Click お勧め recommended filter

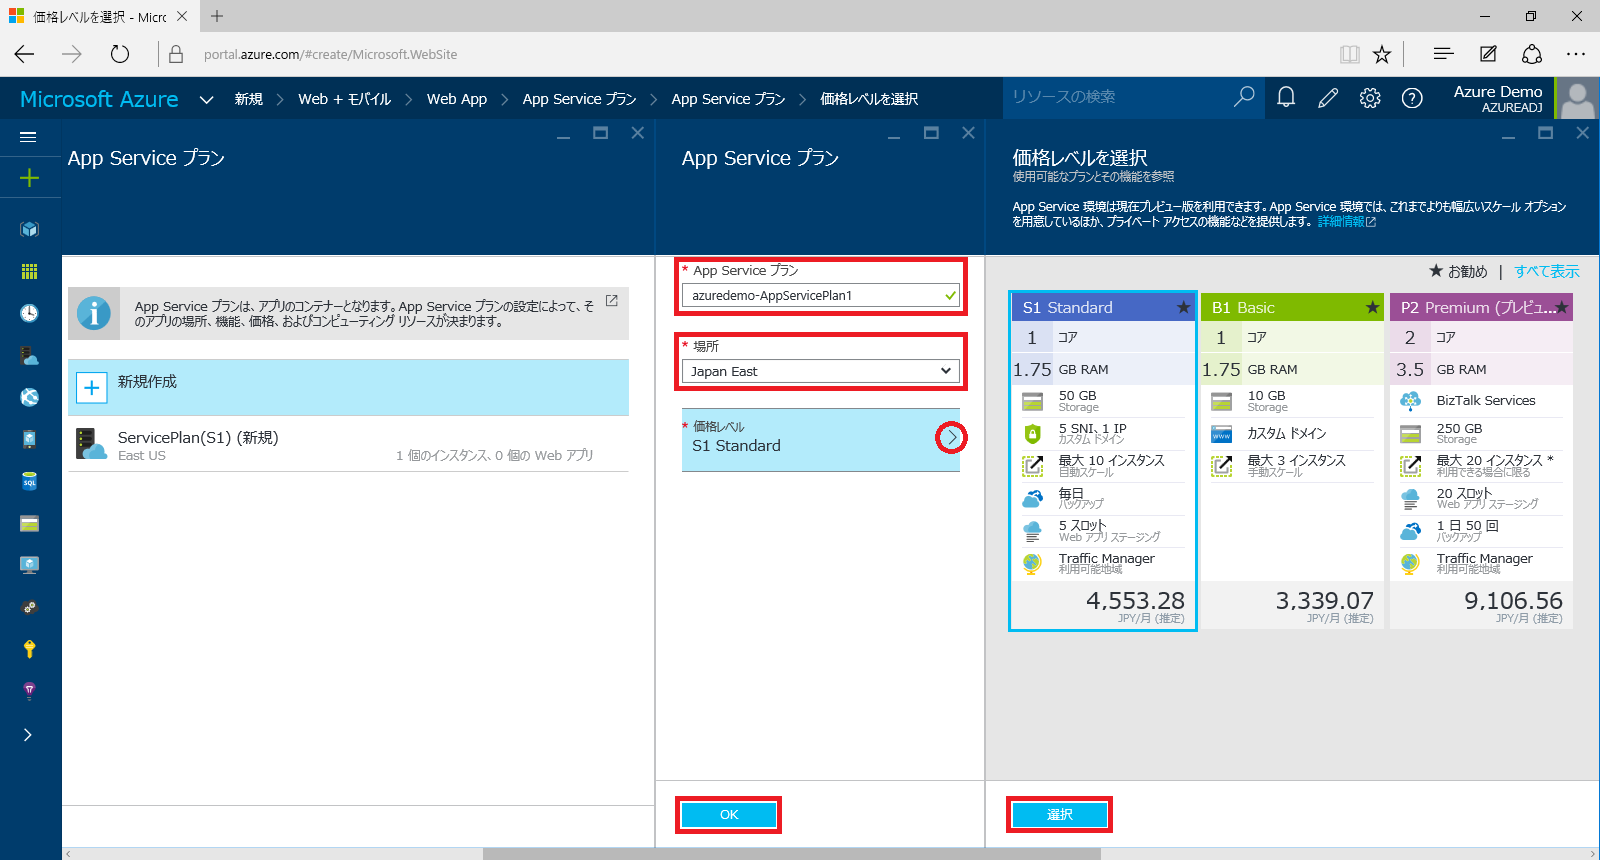1458,271
